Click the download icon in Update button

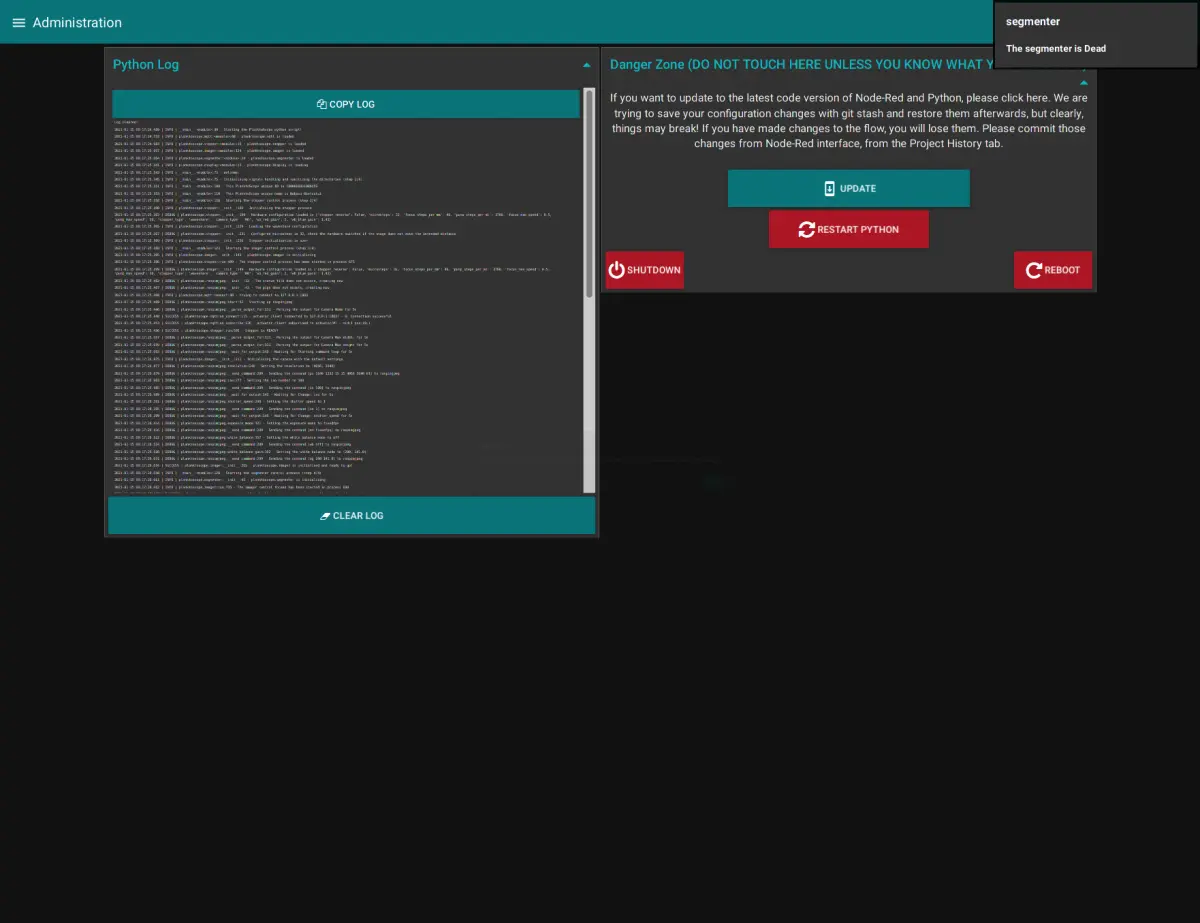[x=829, y=189]
